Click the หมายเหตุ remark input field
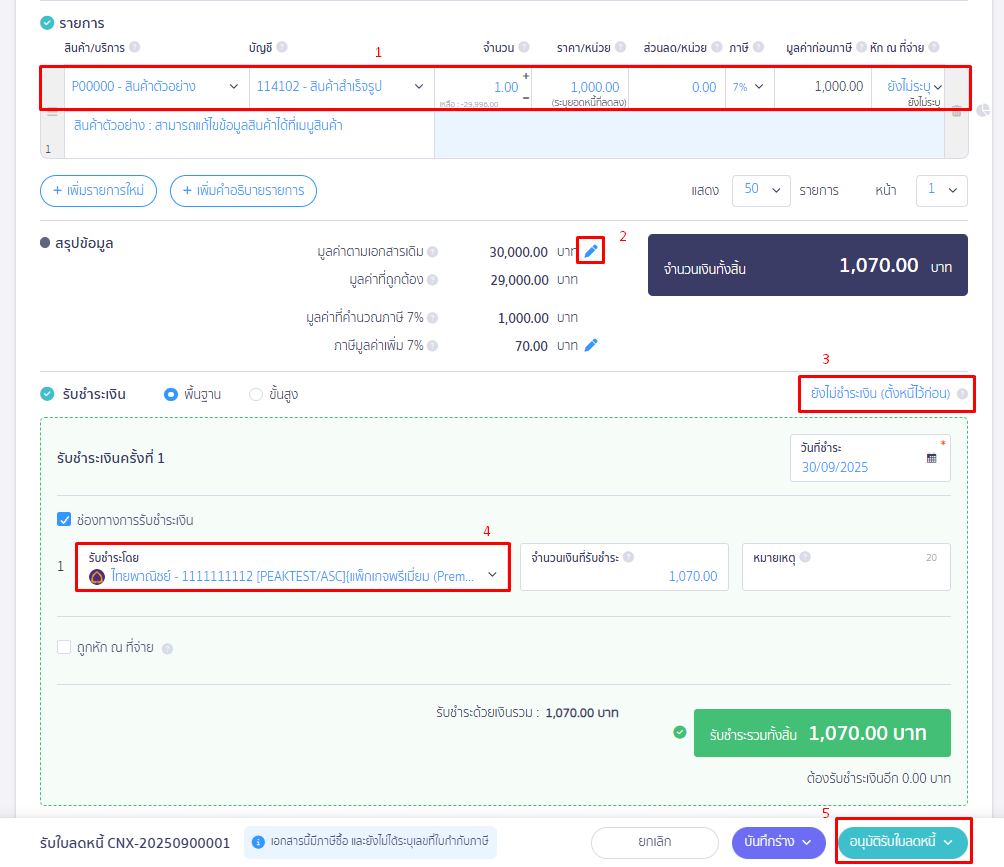This screenshot has height=867, width=1004. (x=845, y=575)
